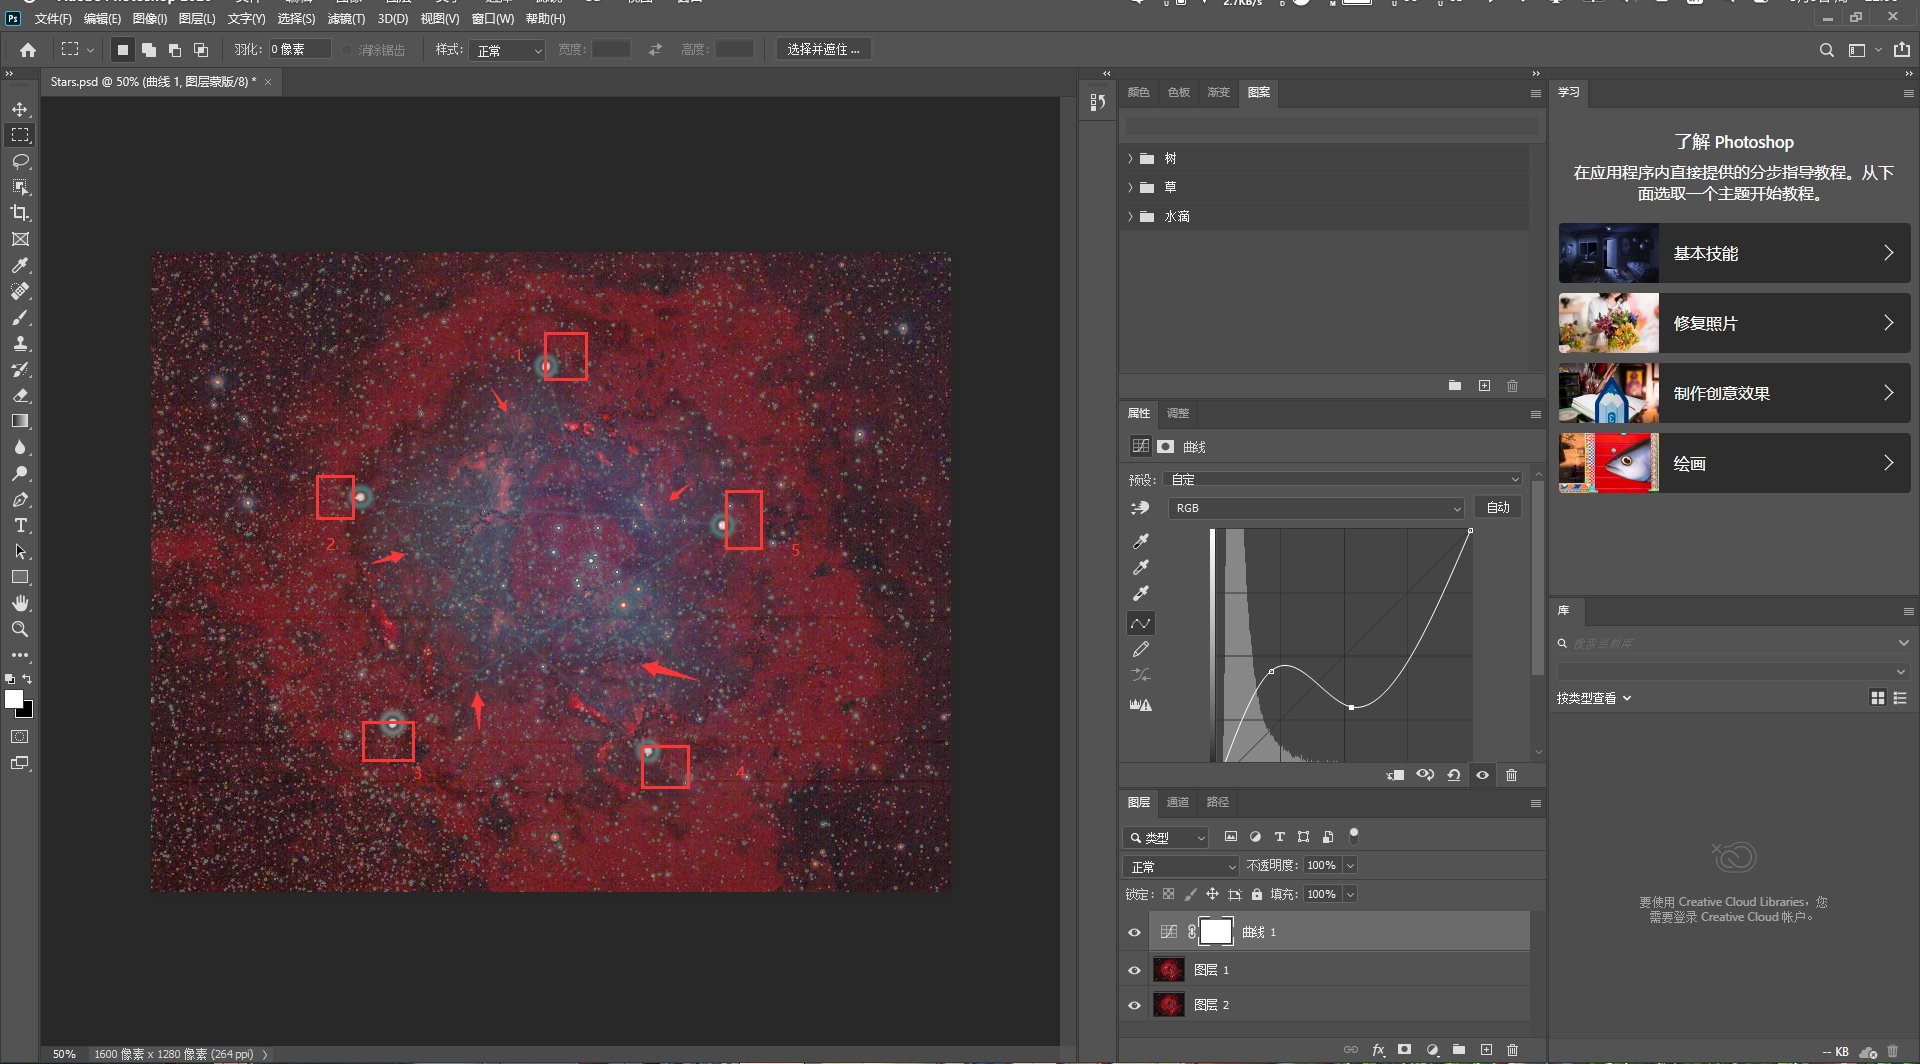Delete the curves adjustment with trash icon
Screen dimensions: 1920x1064
pos(1511,775)
